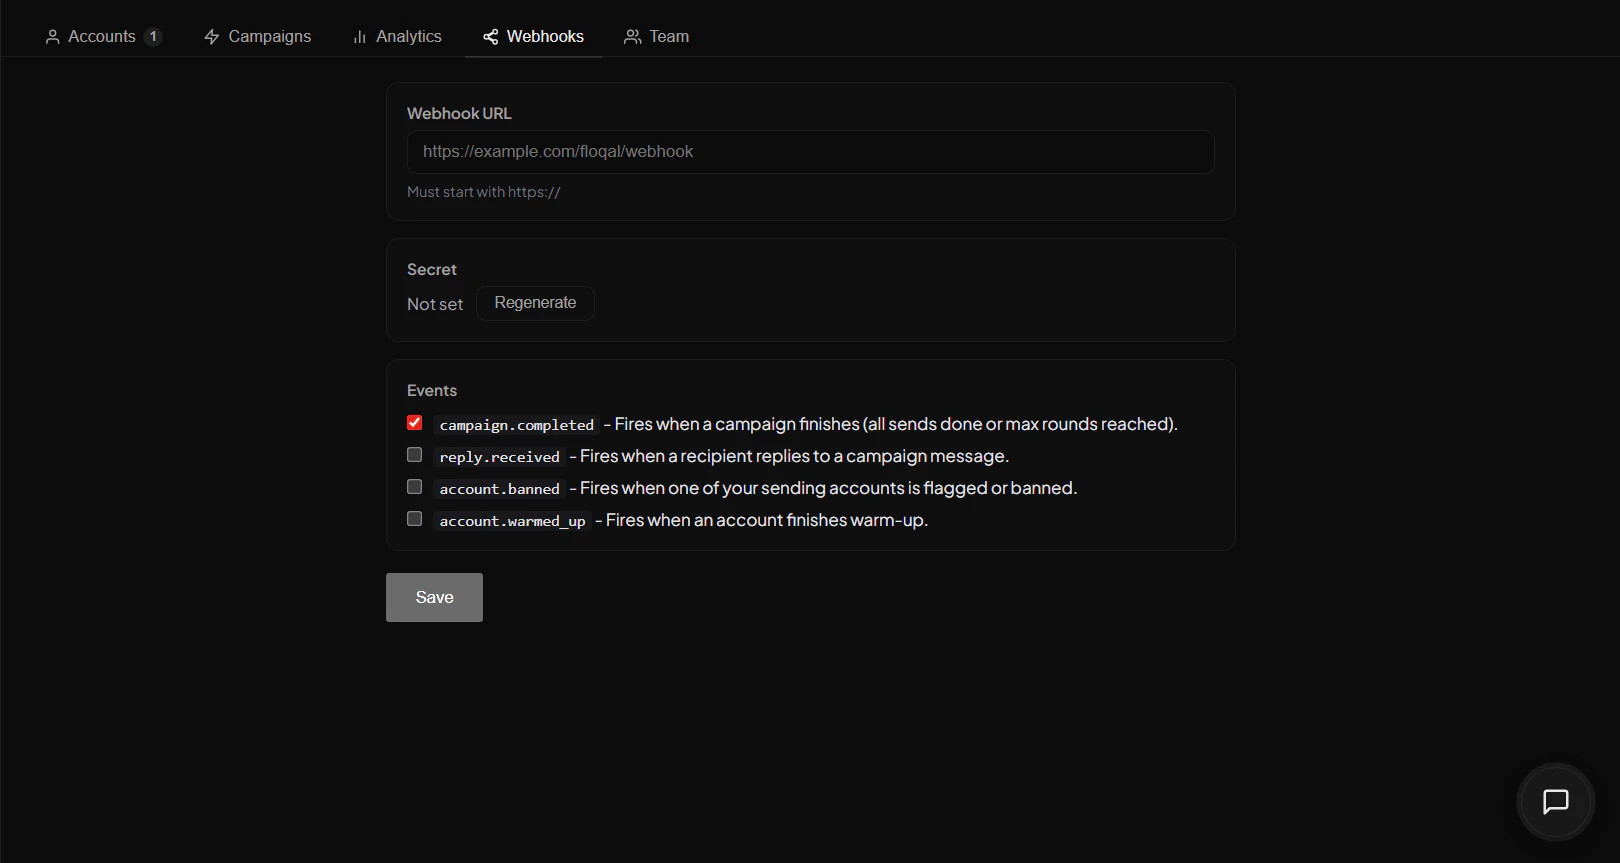
Task: Click the Webhooks share-node icon
Action: pyautogui.click(x=490, y=37)
